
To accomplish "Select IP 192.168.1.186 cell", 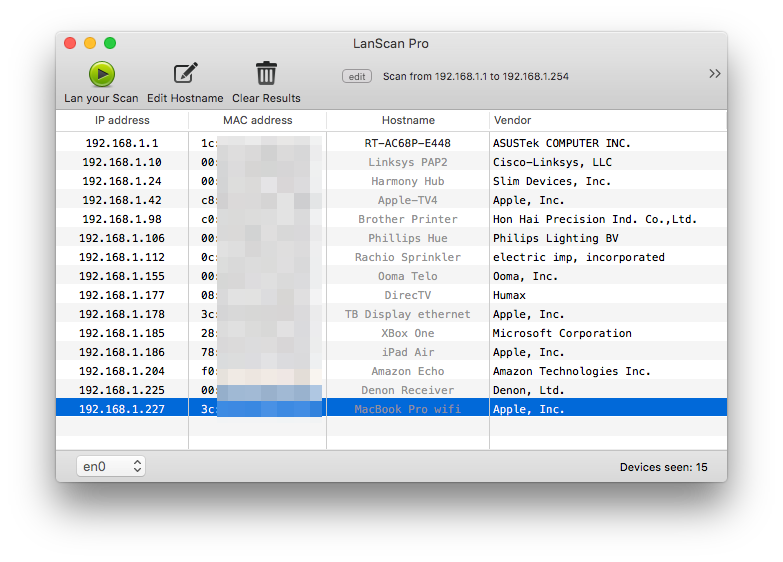I will pos(122,352).
